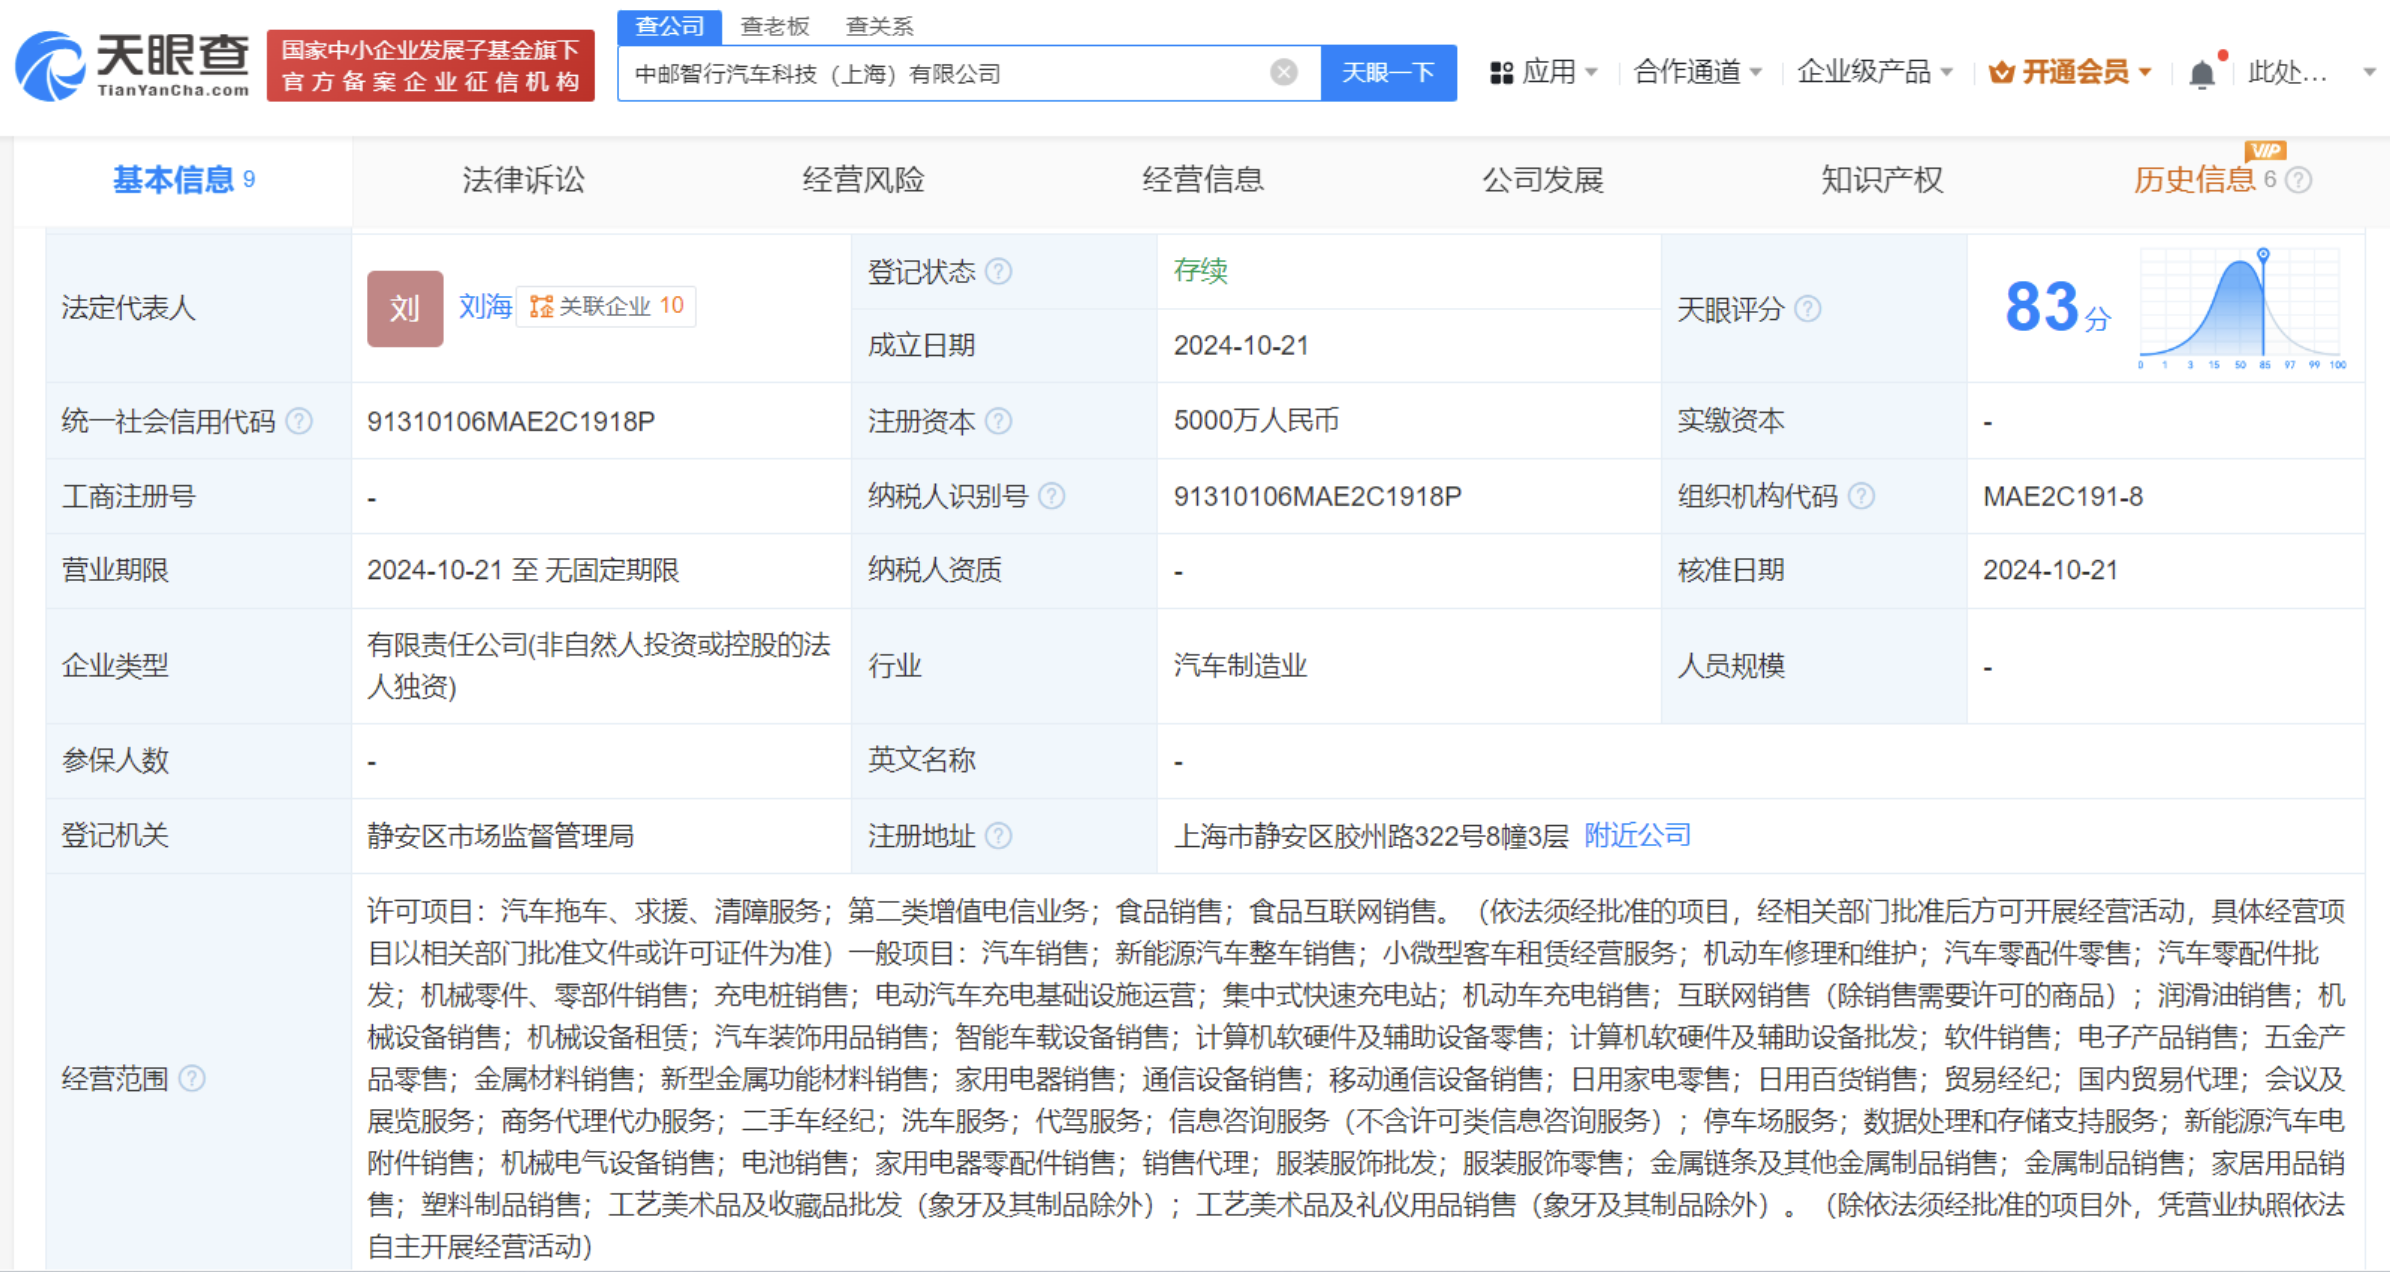
Task: Click help icon beside 天眼评分
Action: coord(1807,309)
